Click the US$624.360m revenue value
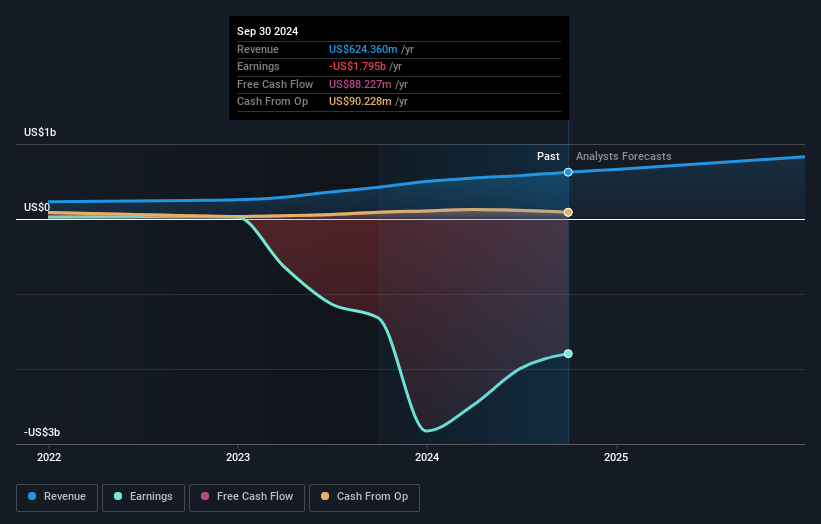The image size is (821, 524). pos(363,49)
